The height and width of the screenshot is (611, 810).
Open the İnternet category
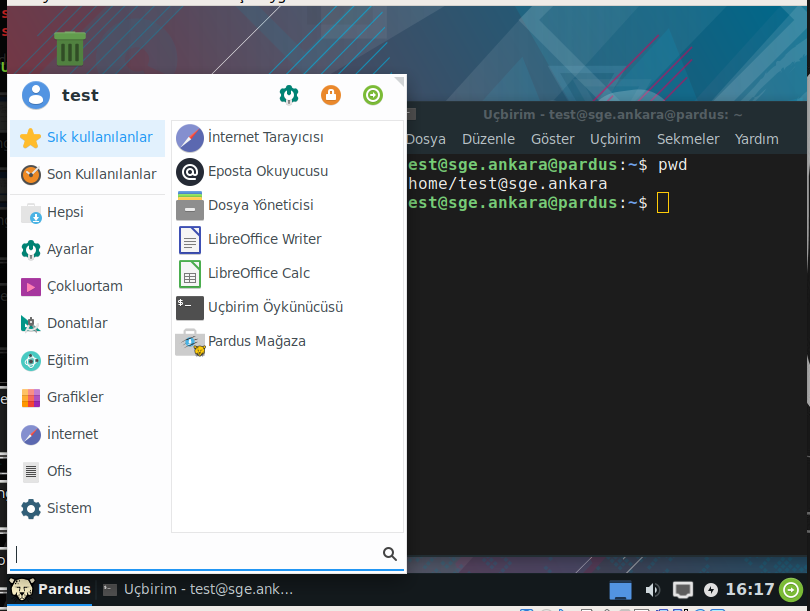click(x=87, y=434)
